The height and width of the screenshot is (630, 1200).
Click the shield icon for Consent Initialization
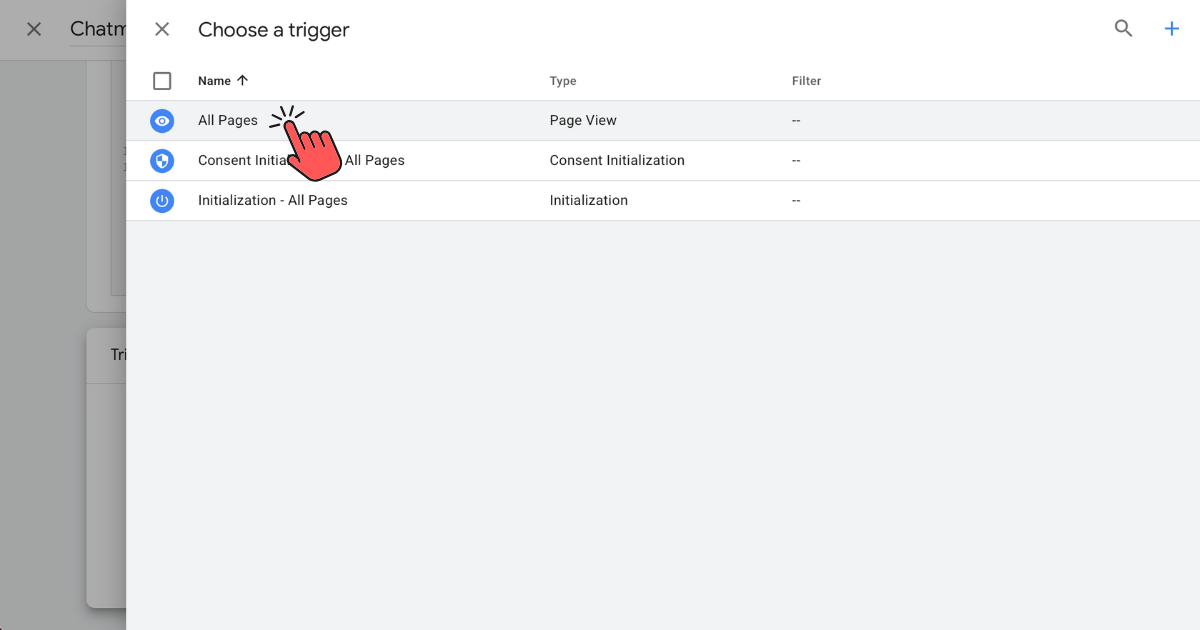(162, 161)
